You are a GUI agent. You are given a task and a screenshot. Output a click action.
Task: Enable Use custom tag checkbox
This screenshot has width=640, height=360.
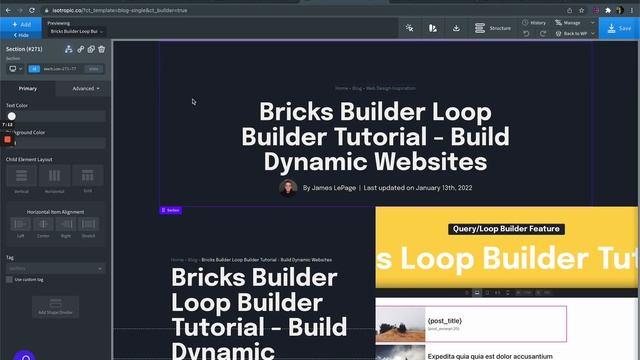click(x=9, y=280)
